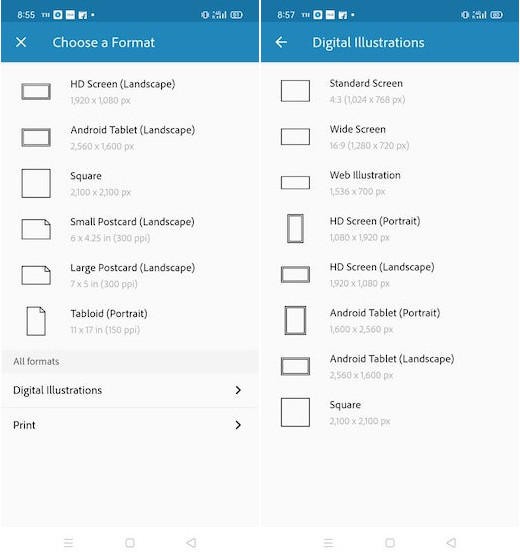Open the Print category row
This screenshot has width=520, height=560.
130,425
